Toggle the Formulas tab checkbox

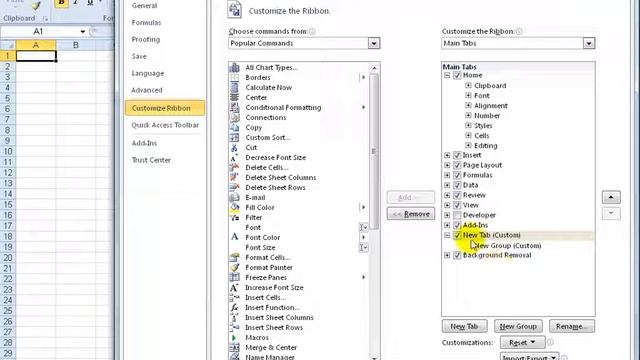pos(457,175)
